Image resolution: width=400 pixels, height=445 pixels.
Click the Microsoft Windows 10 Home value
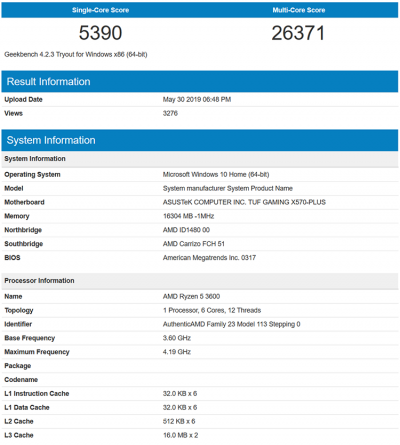(216, 174)
